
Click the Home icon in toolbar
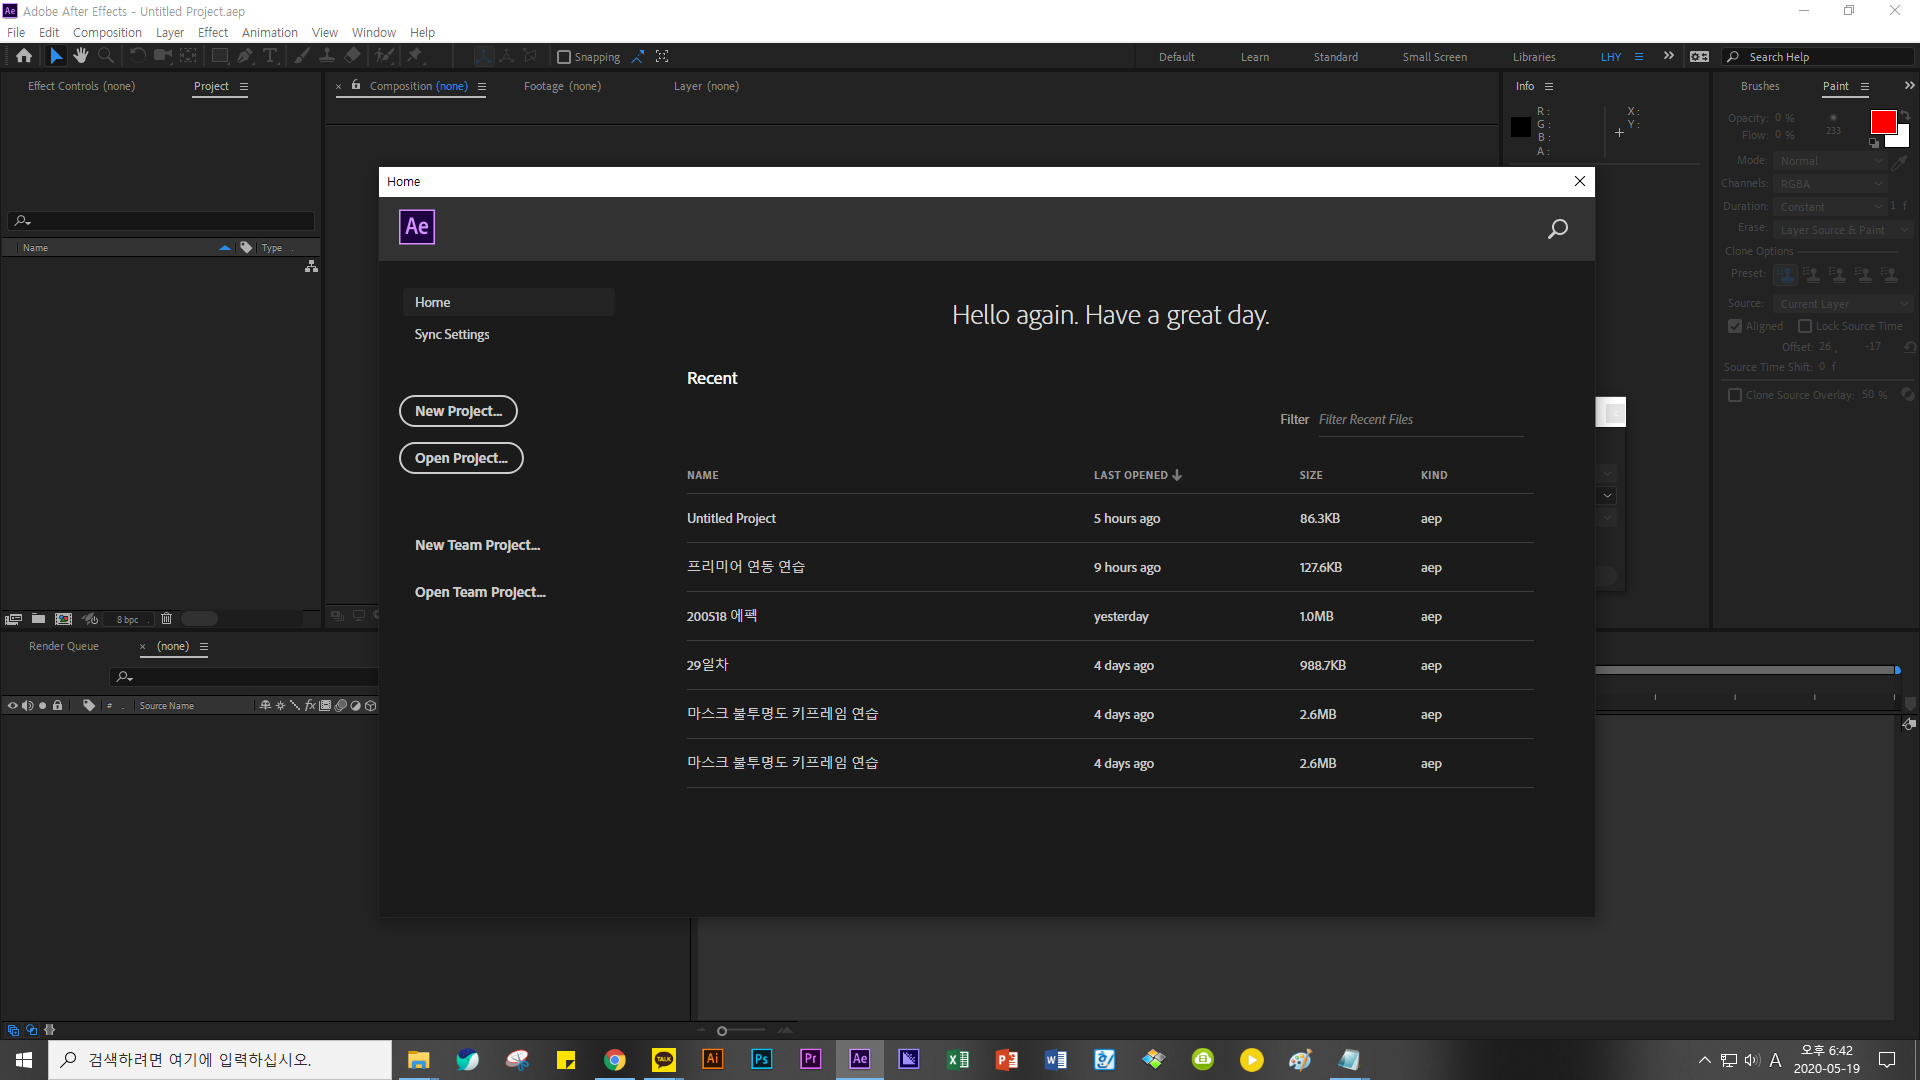tap(24, 56)
